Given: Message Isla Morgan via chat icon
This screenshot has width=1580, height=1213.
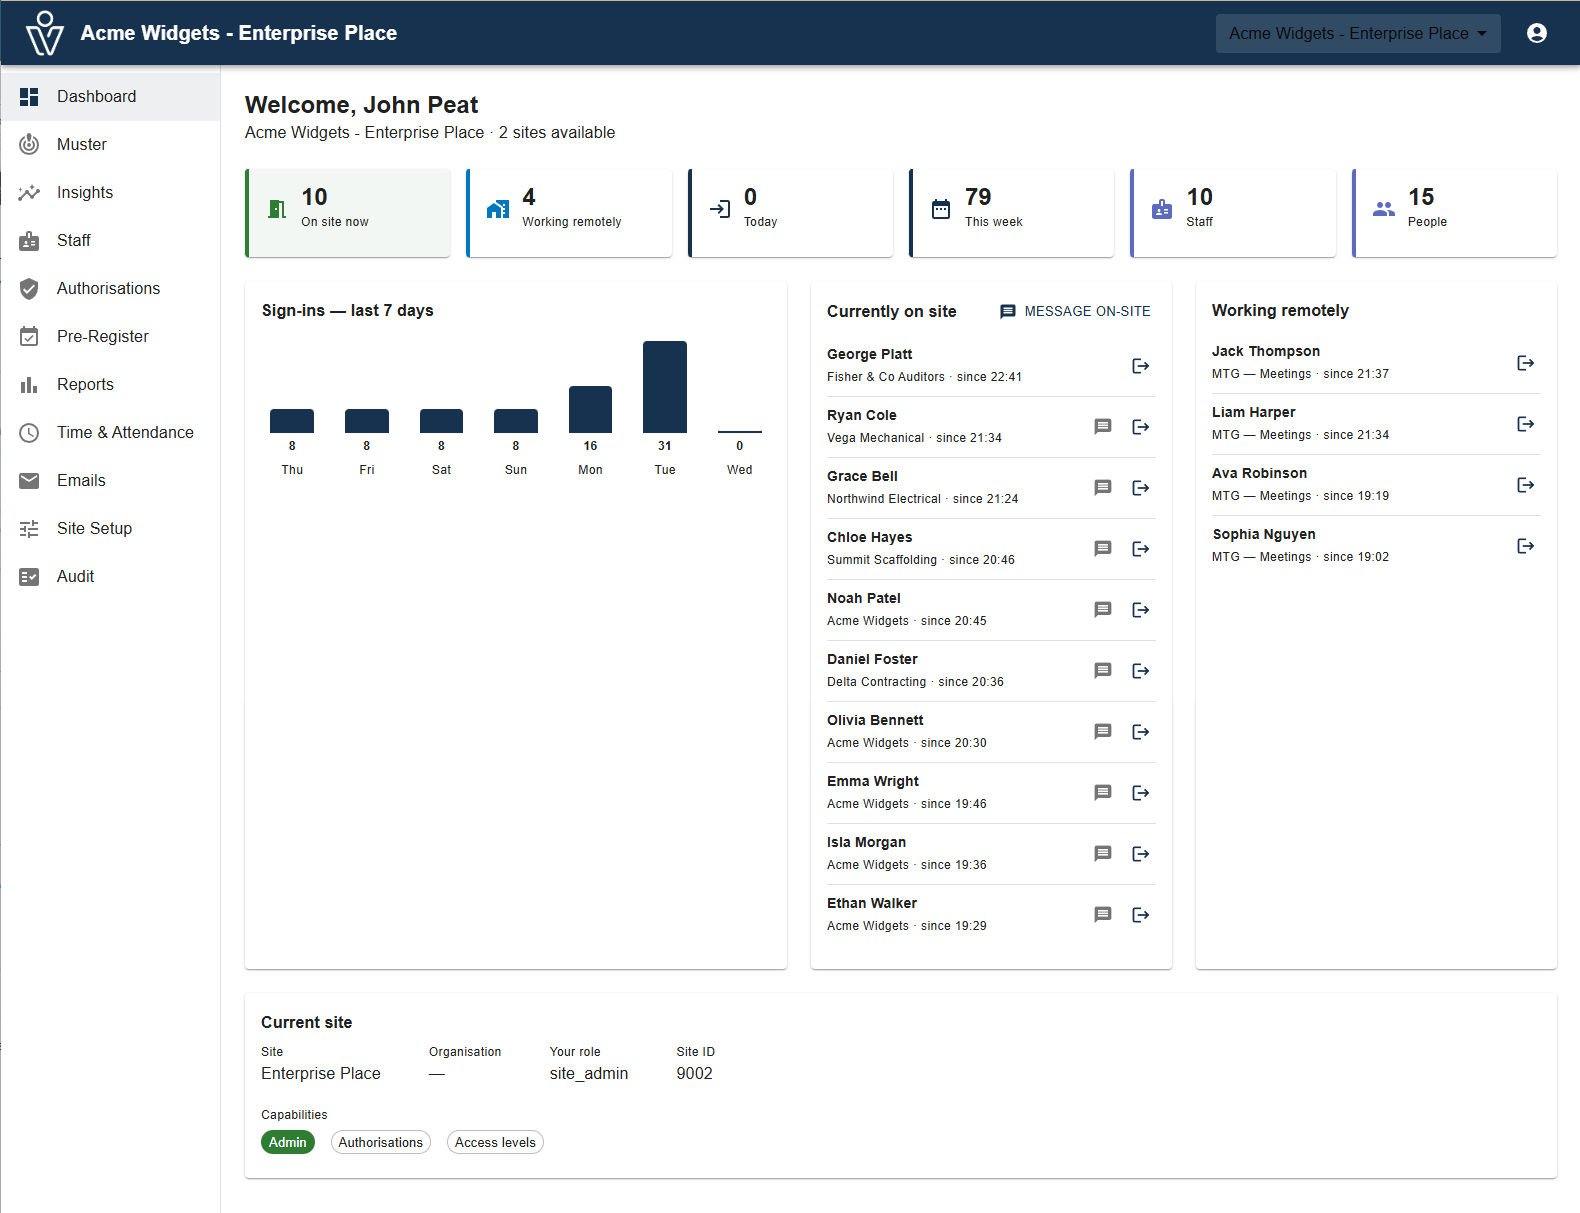Looking at the screenshot, I should (x=1103, y=854).
